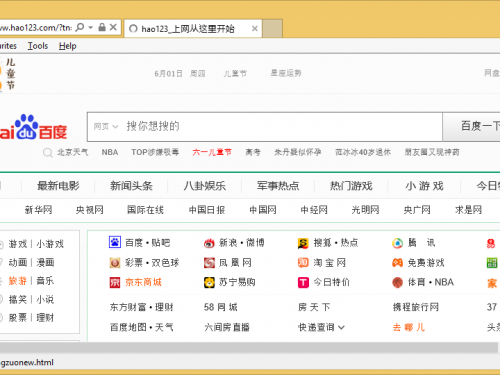
Task: Click the Baidu Tieba paw icon
Action: click(x=115, y=242)
